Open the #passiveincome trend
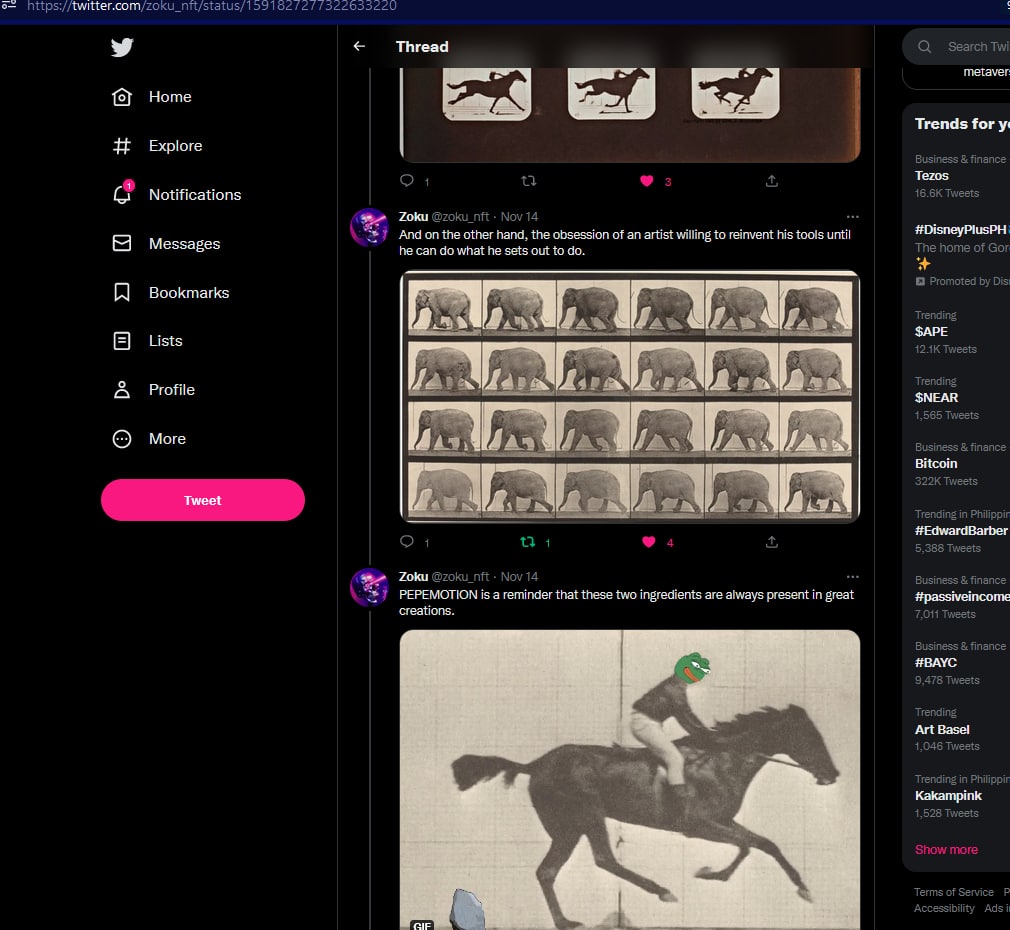The image size is (1010, 930). [962, 596]
